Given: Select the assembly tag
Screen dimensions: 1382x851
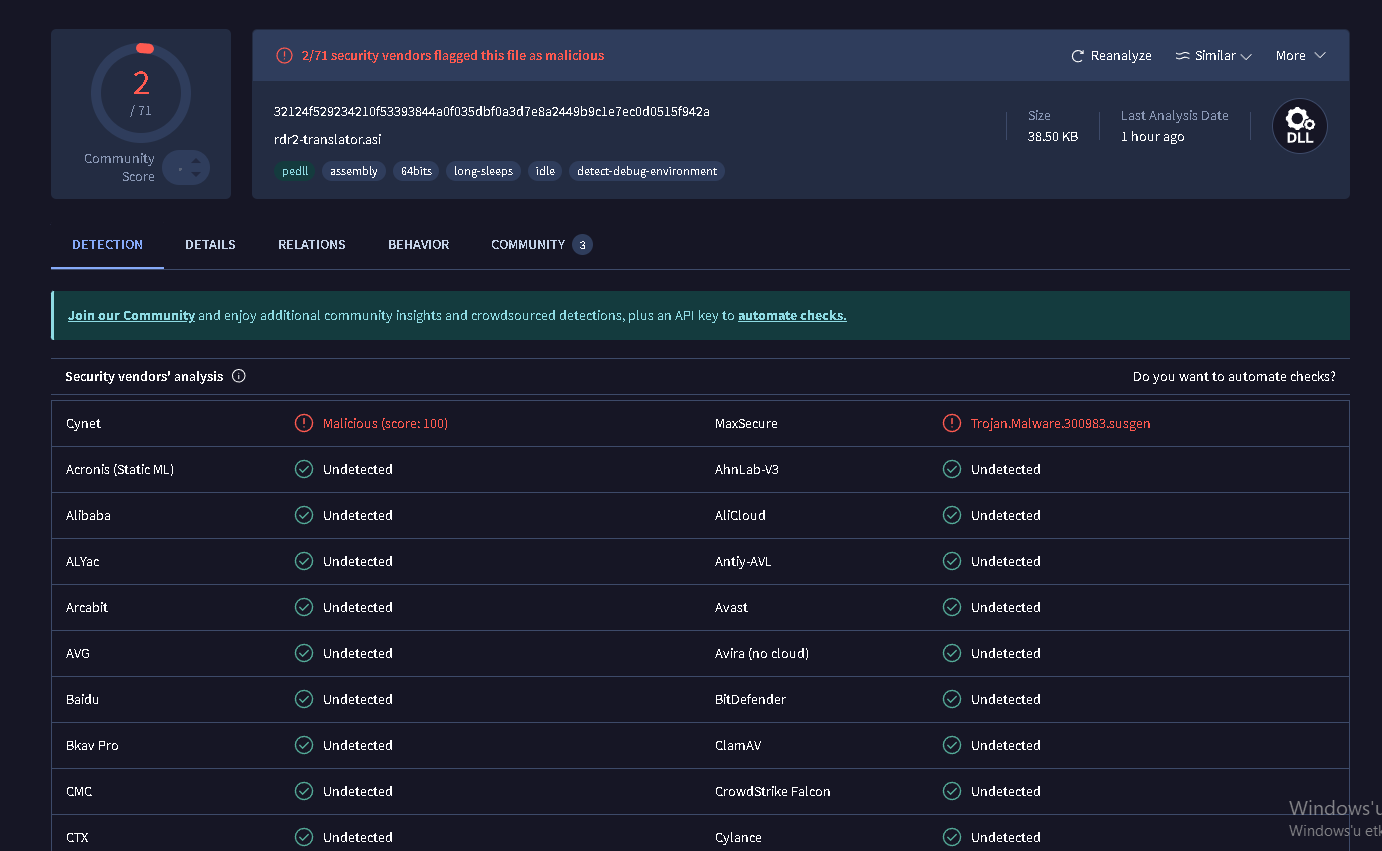Looking at the screenshot, I should 354,171.
